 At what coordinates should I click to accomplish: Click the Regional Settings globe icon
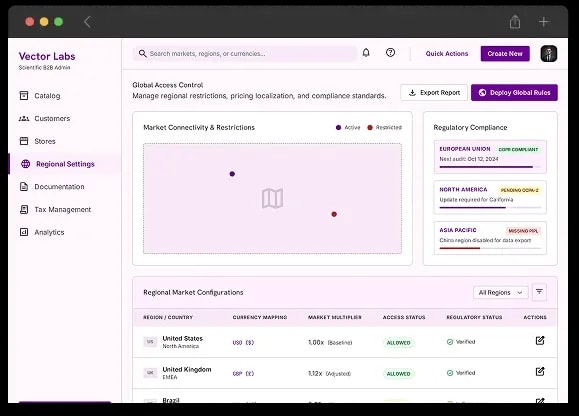pyautogui.click(x=25, y=164)
